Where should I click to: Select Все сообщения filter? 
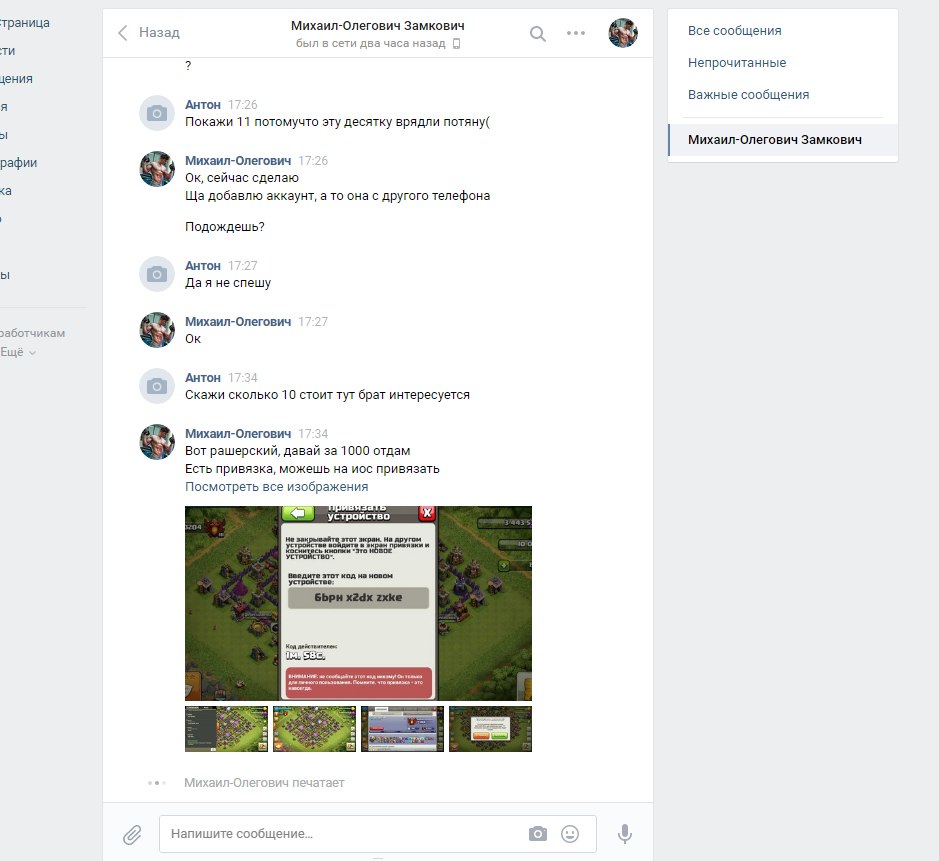[734, 31]
